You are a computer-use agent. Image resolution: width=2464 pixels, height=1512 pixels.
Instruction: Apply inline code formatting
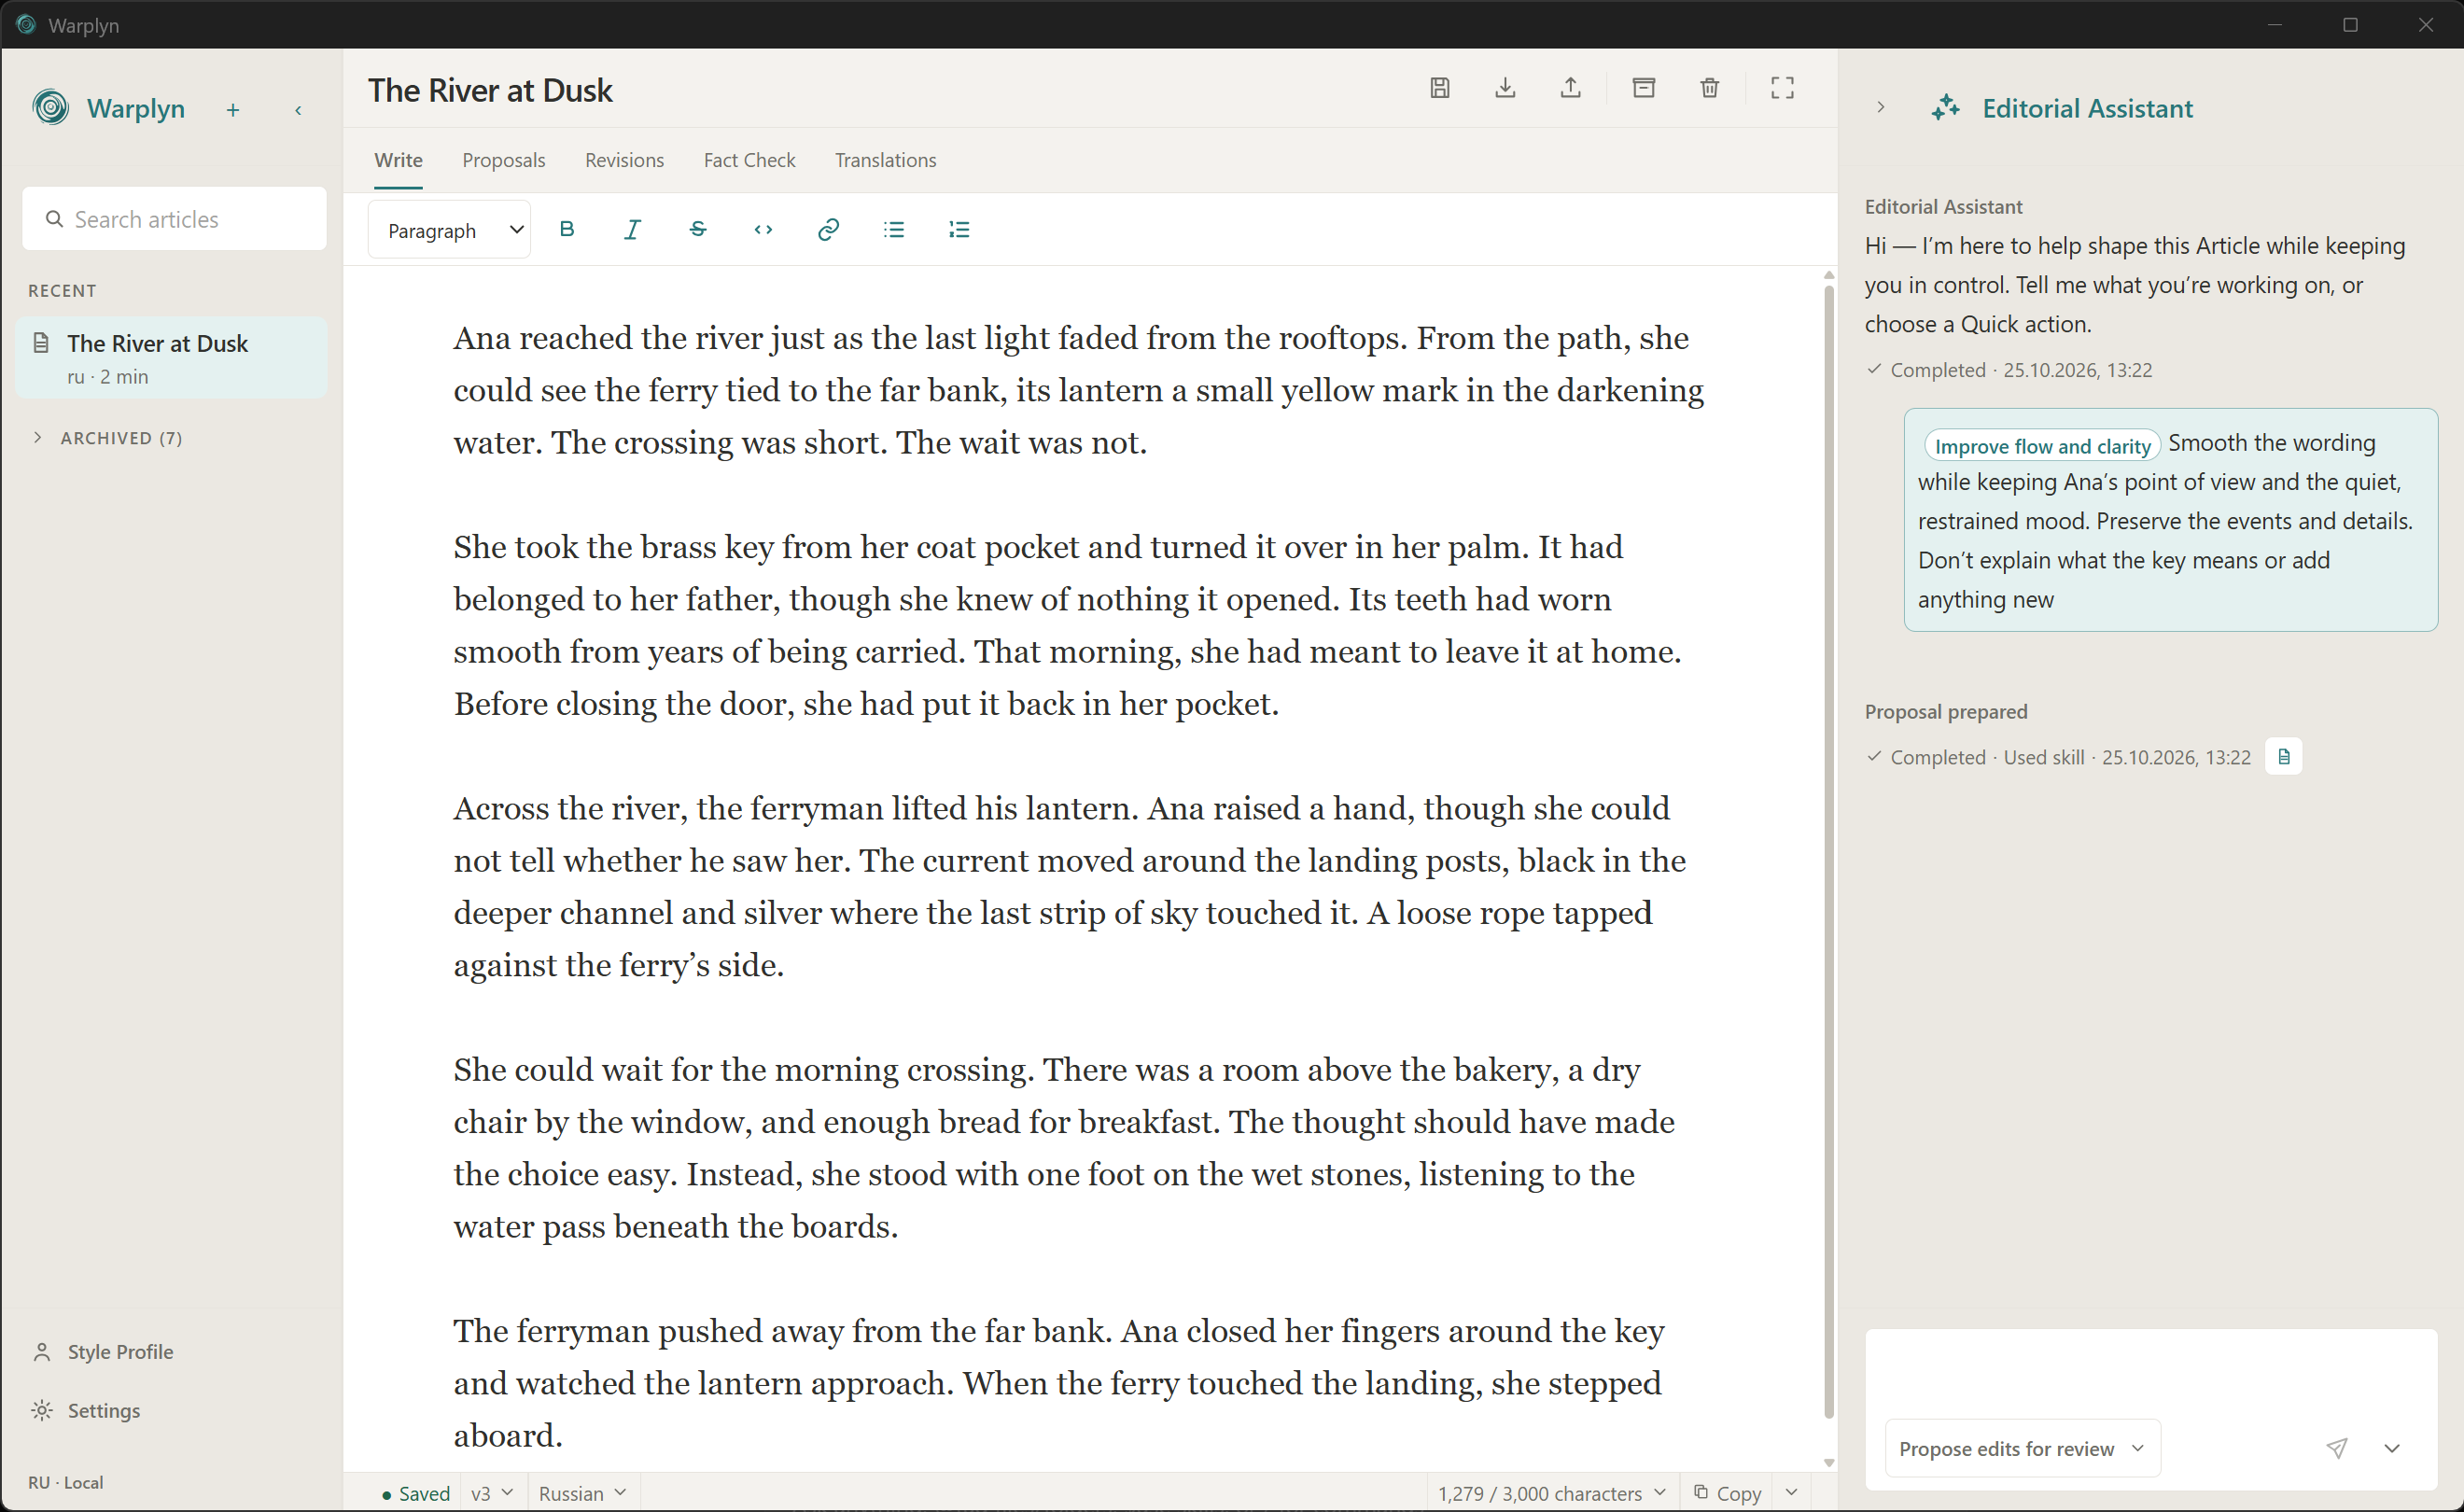point(763,229)
